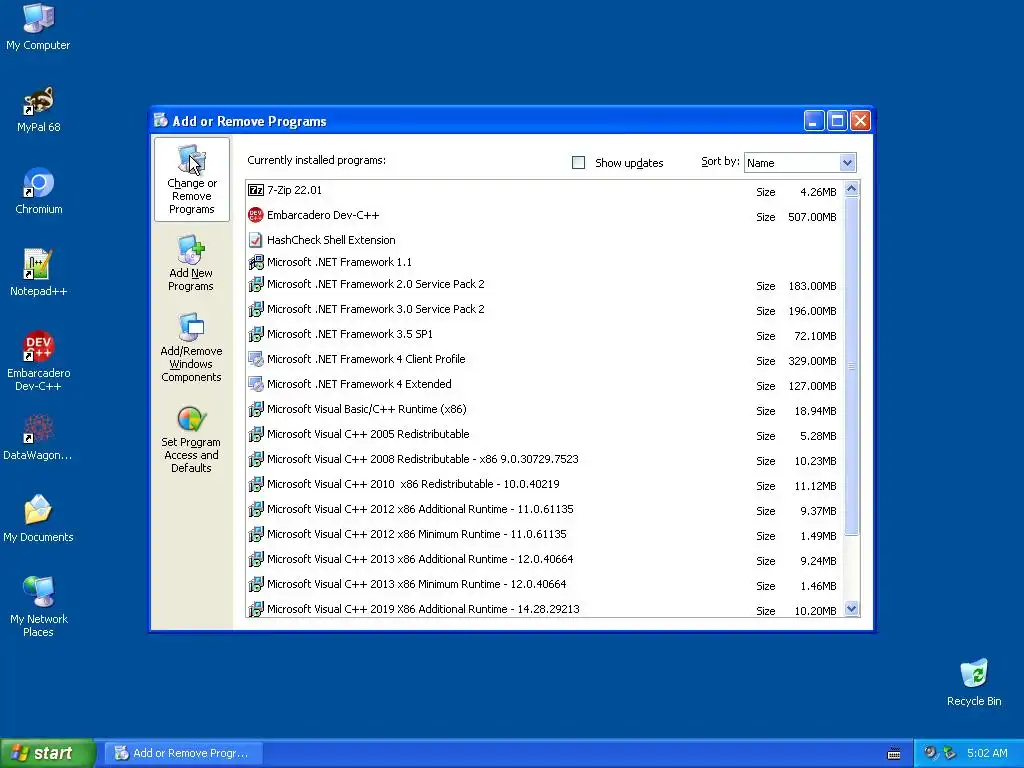The image size is (1024, 768).
Task: Click the HashCheck Shell Extension icon
Action: point(256,240)
